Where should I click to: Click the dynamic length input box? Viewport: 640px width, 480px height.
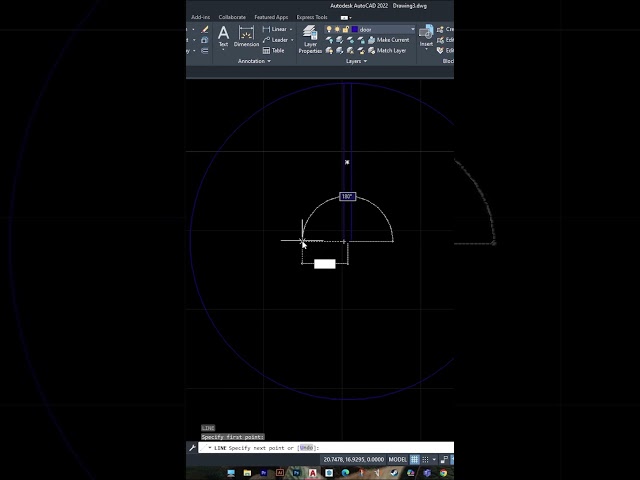coord(325,264)
